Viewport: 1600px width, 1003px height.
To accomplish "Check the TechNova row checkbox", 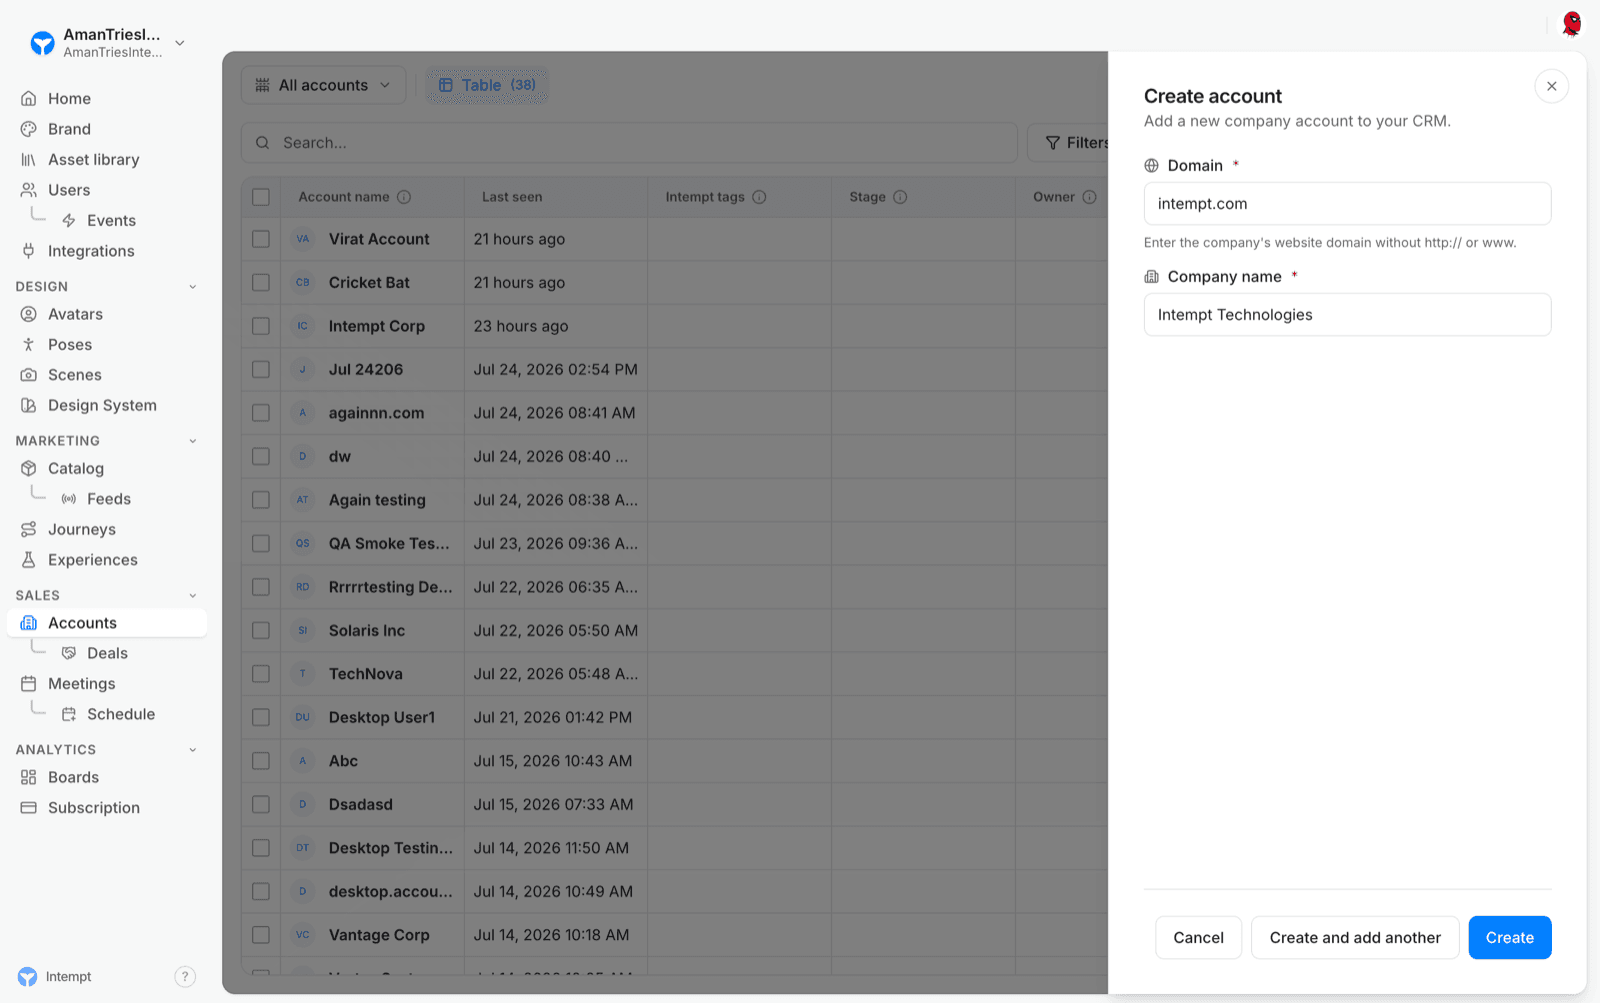I will (261, 674).
